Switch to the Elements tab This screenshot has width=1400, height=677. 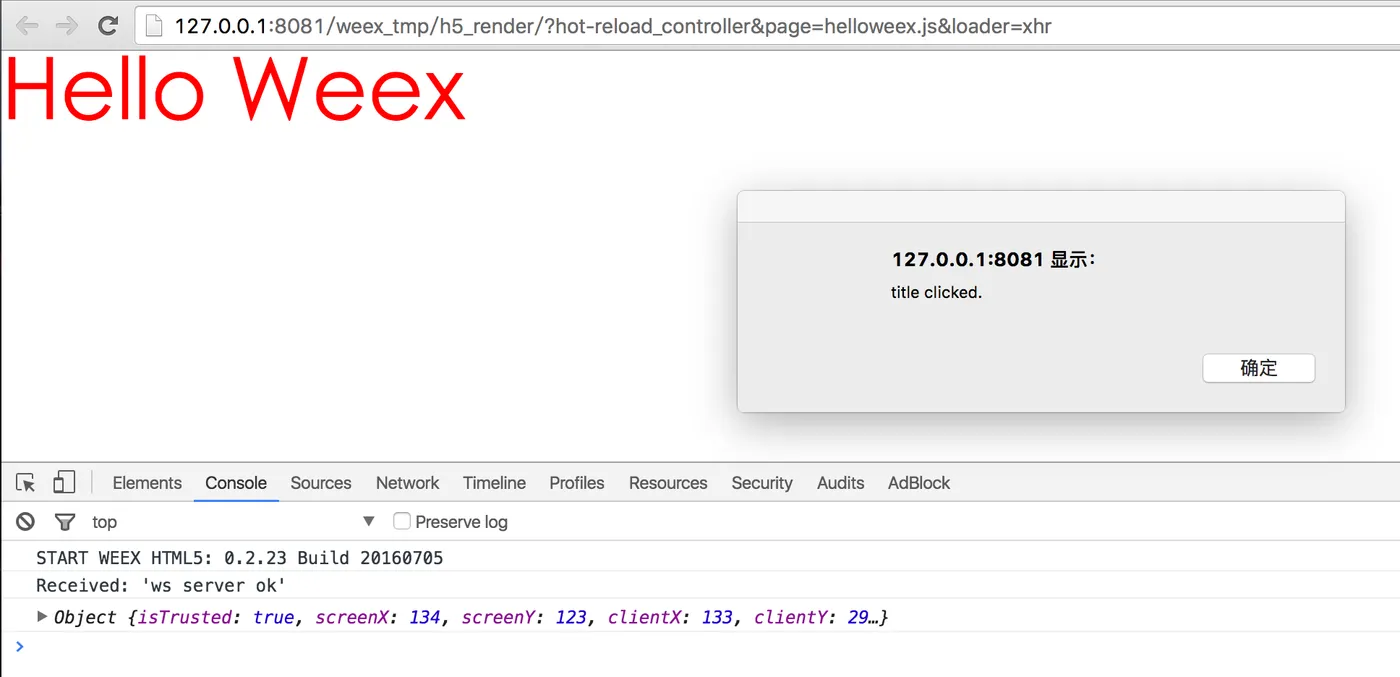147,483
